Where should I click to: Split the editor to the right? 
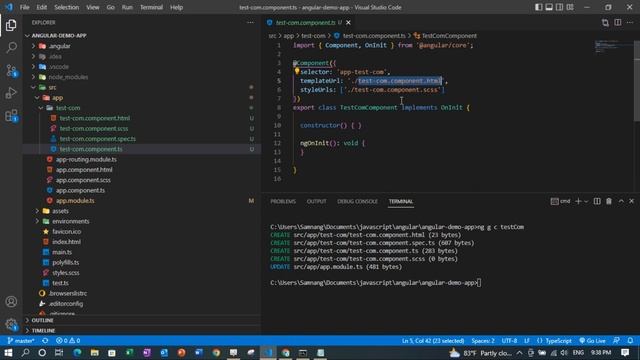[x=618, y=22]
